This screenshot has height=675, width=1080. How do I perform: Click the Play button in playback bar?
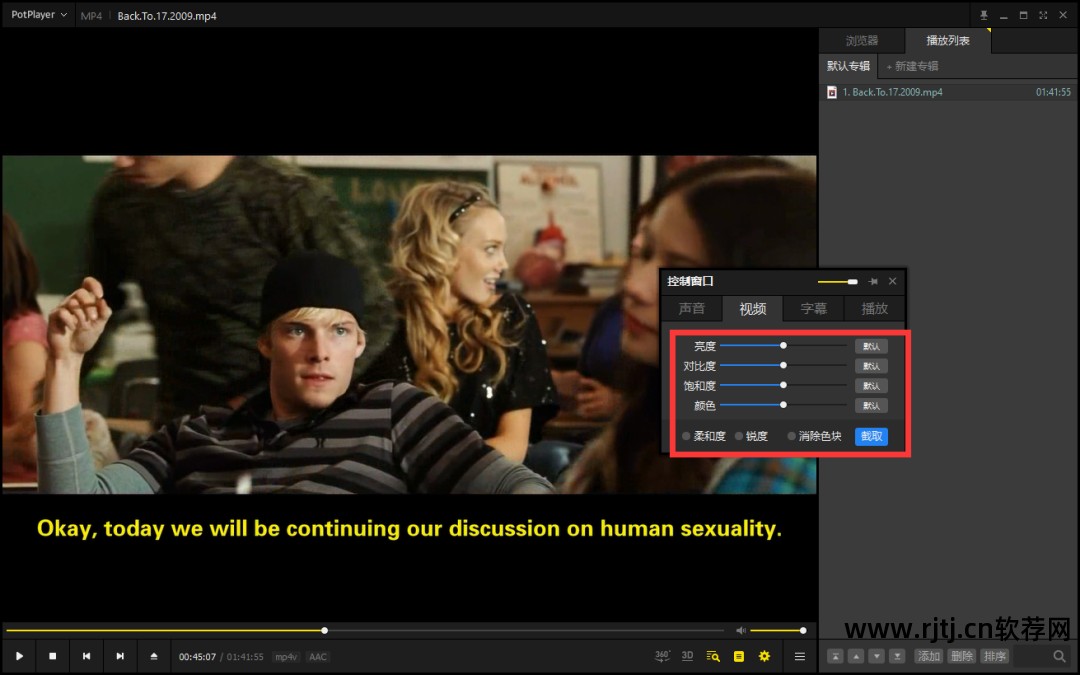click(x=19, y=656)
